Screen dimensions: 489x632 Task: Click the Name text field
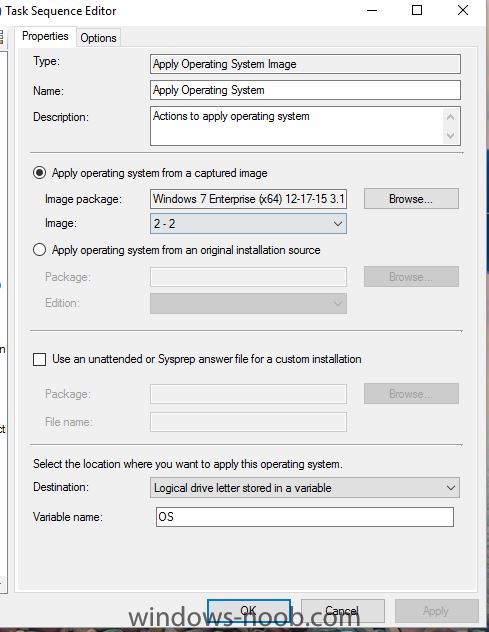[x=305, y=90]
